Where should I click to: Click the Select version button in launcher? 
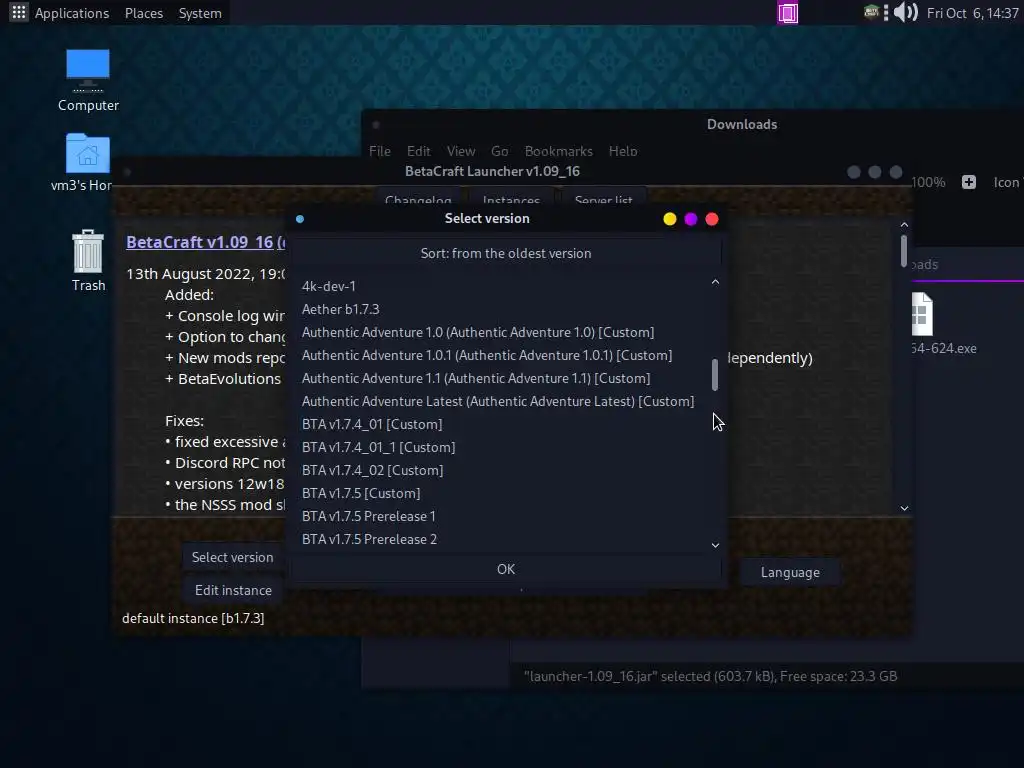point(232,557)
